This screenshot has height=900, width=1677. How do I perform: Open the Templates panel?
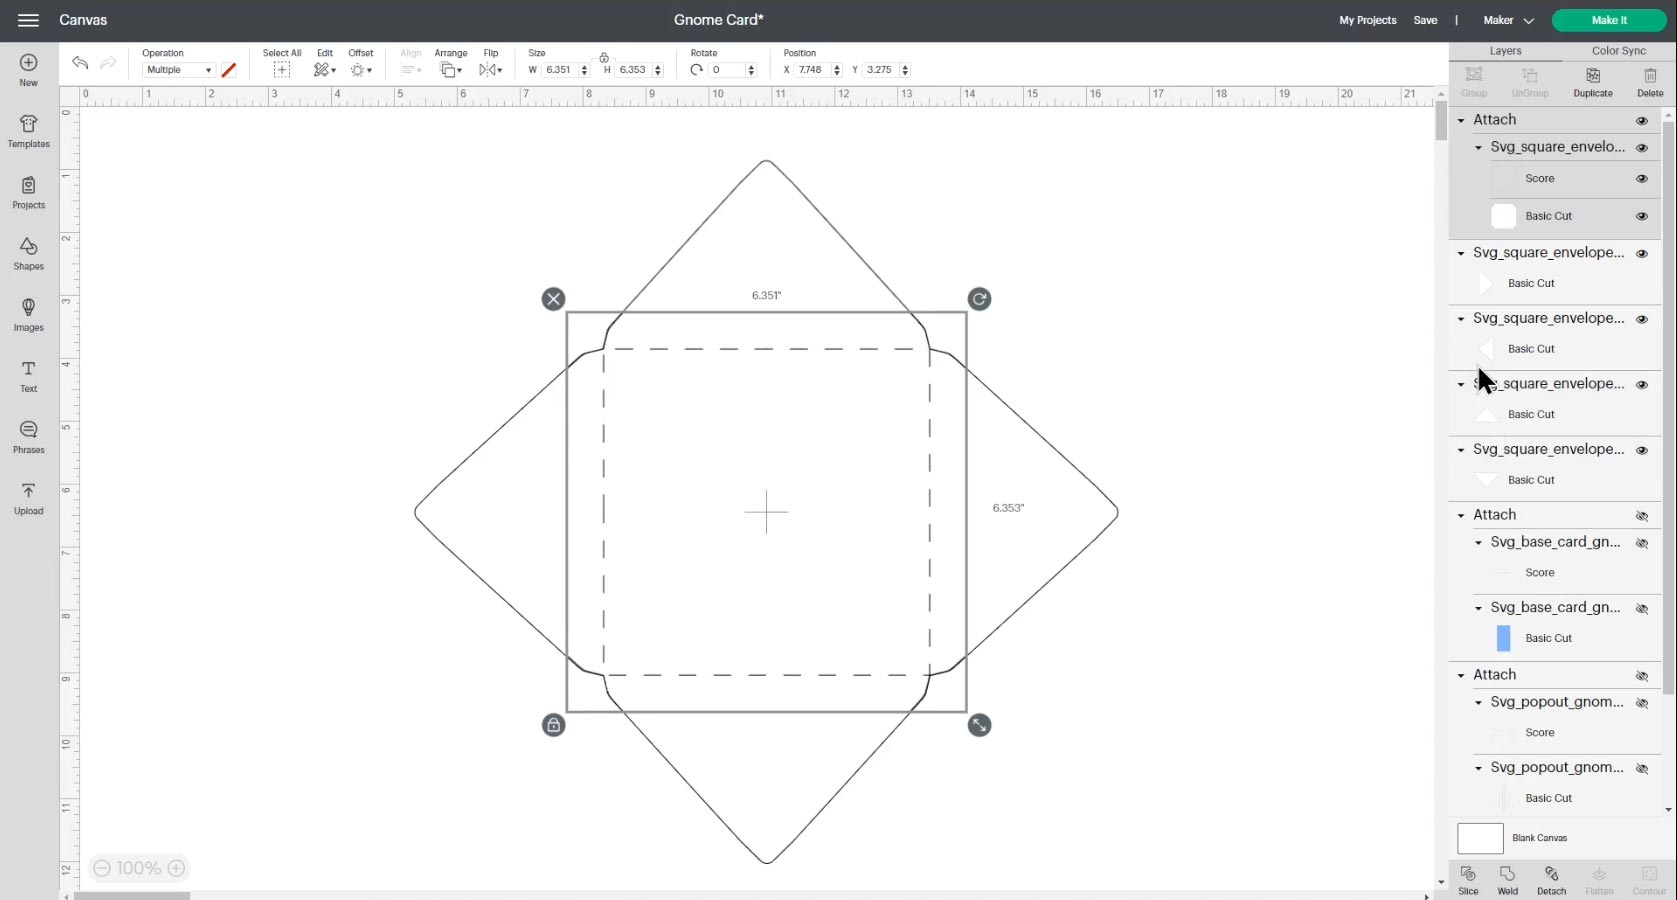28,131
